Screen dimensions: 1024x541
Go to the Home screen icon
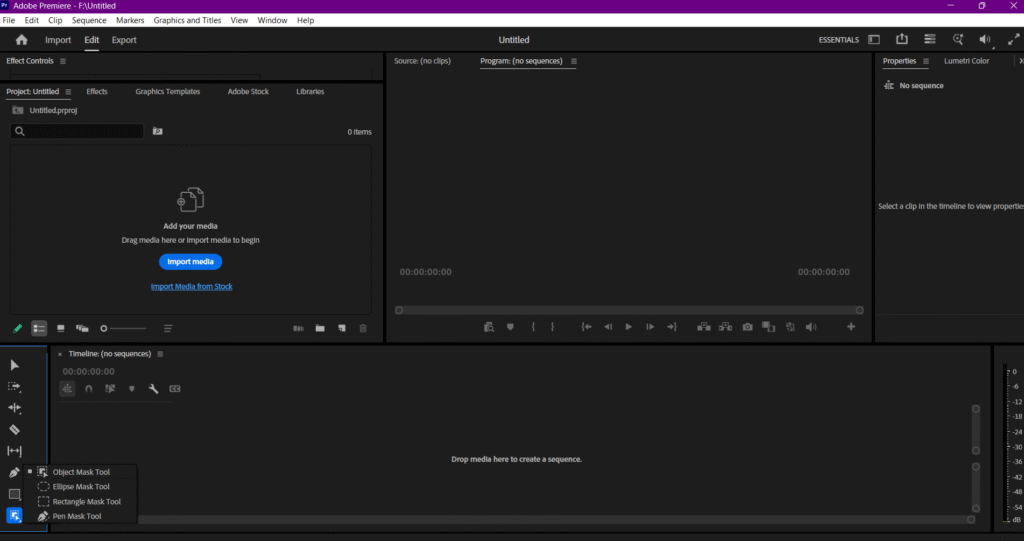pos(22,40)
